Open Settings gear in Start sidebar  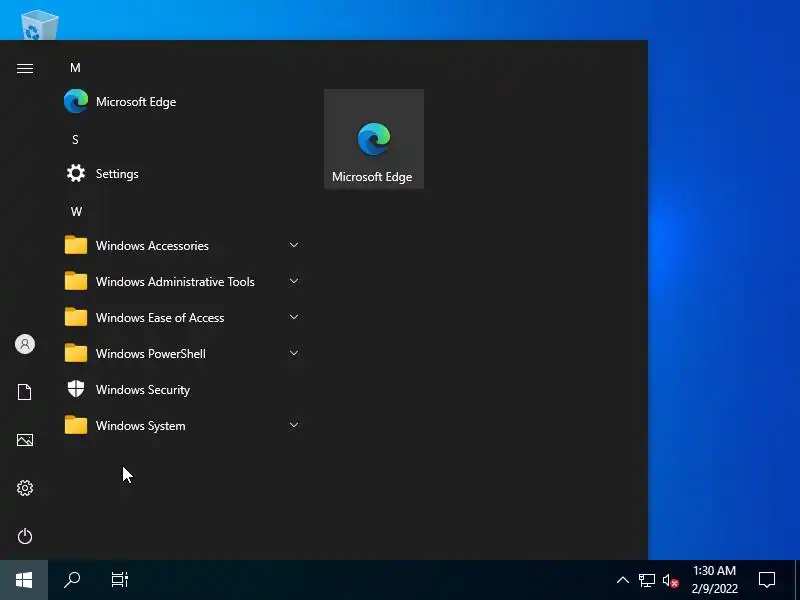24,488
